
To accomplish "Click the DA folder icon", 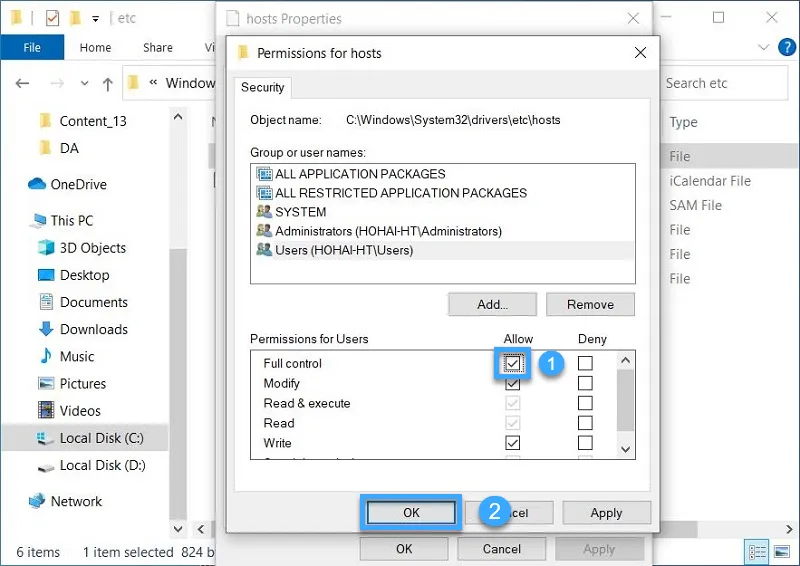I will [x=45, y=148].
